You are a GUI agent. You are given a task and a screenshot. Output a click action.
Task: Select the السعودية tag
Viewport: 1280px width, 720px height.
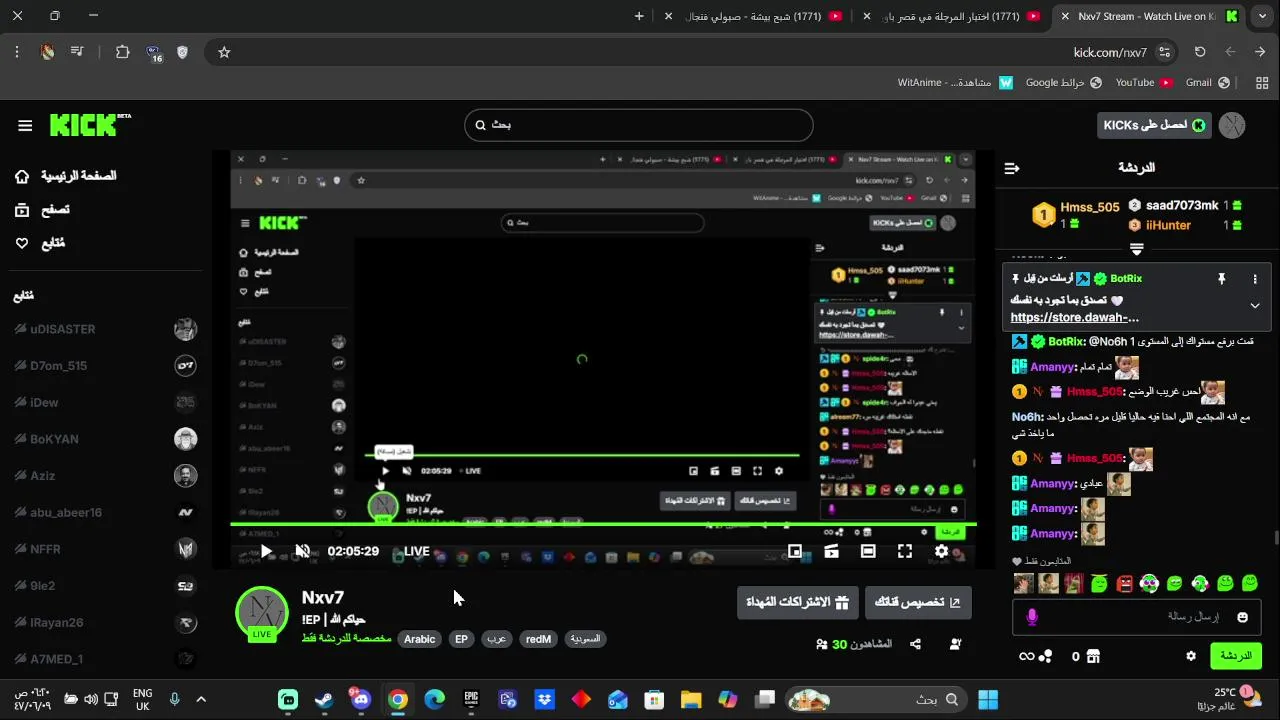point(585,639)
